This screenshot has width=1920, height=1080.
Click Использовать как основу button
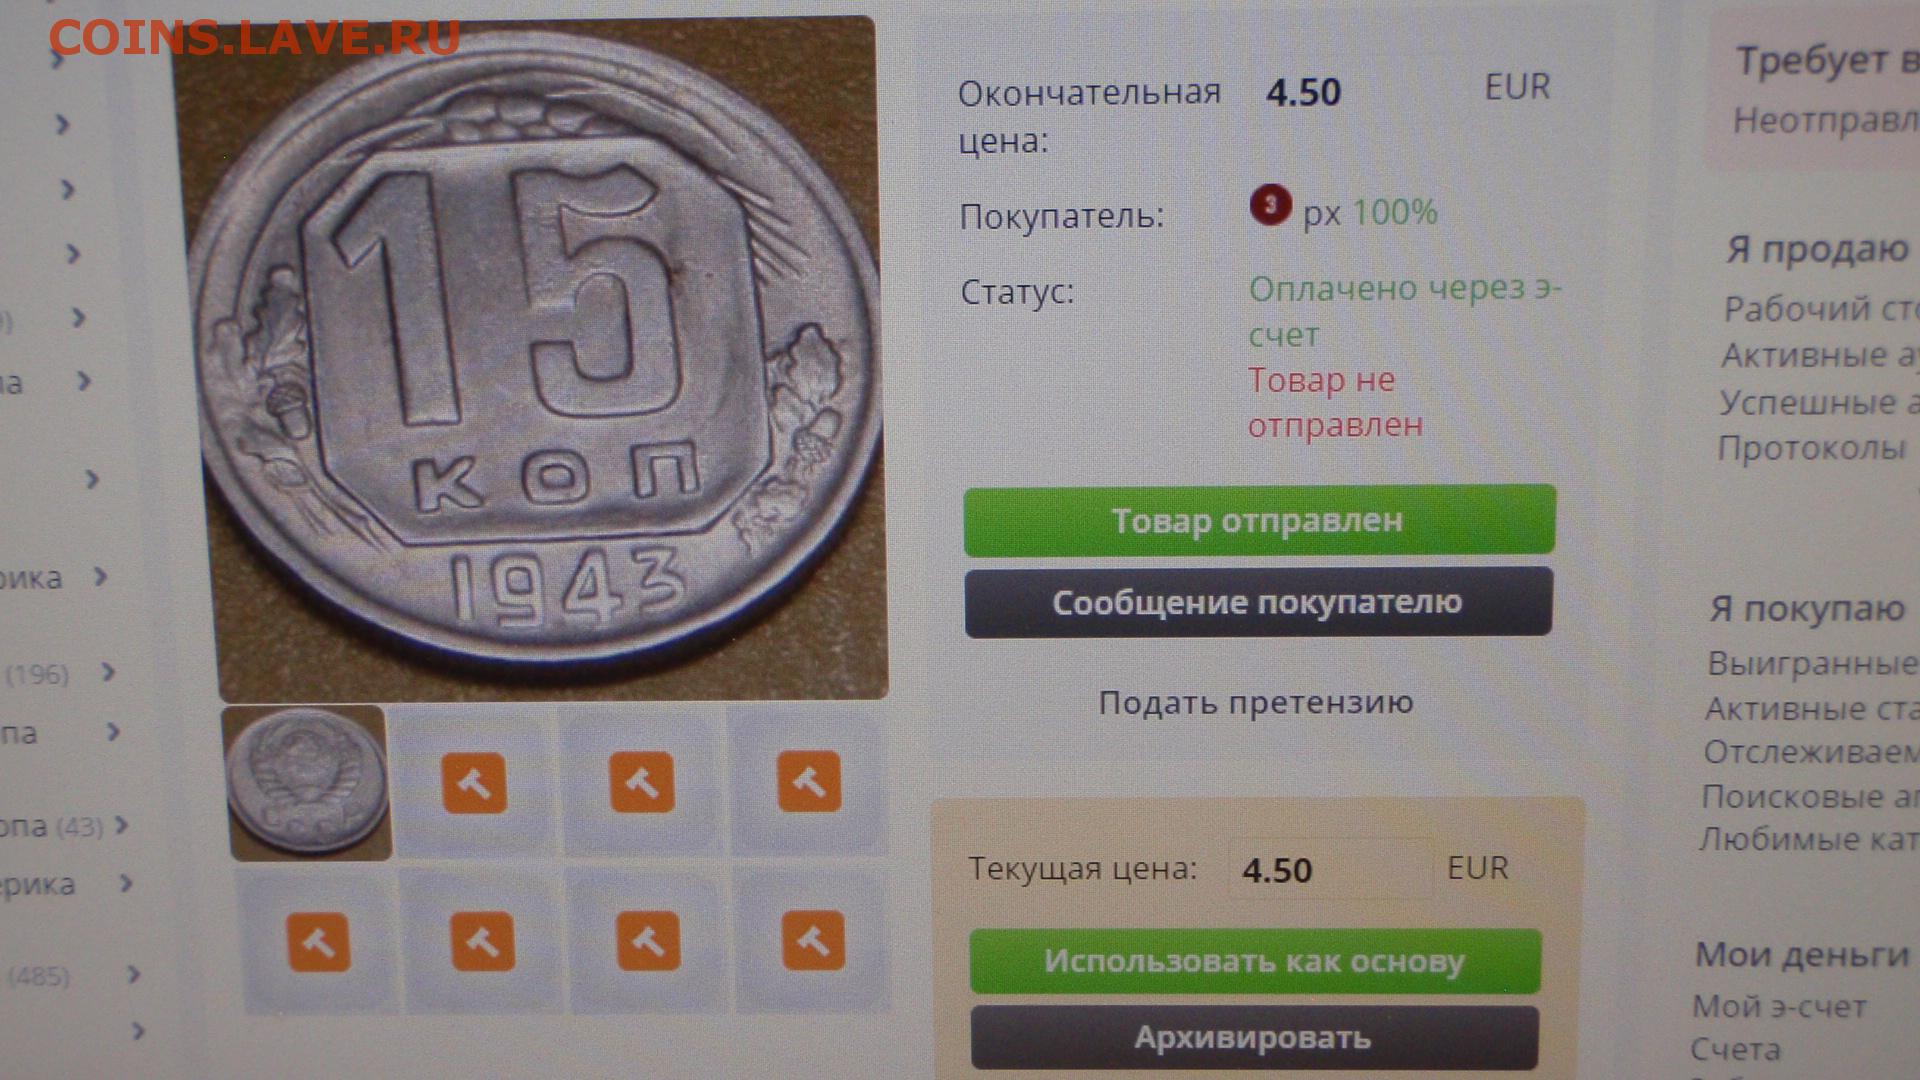pos(1255,961)
